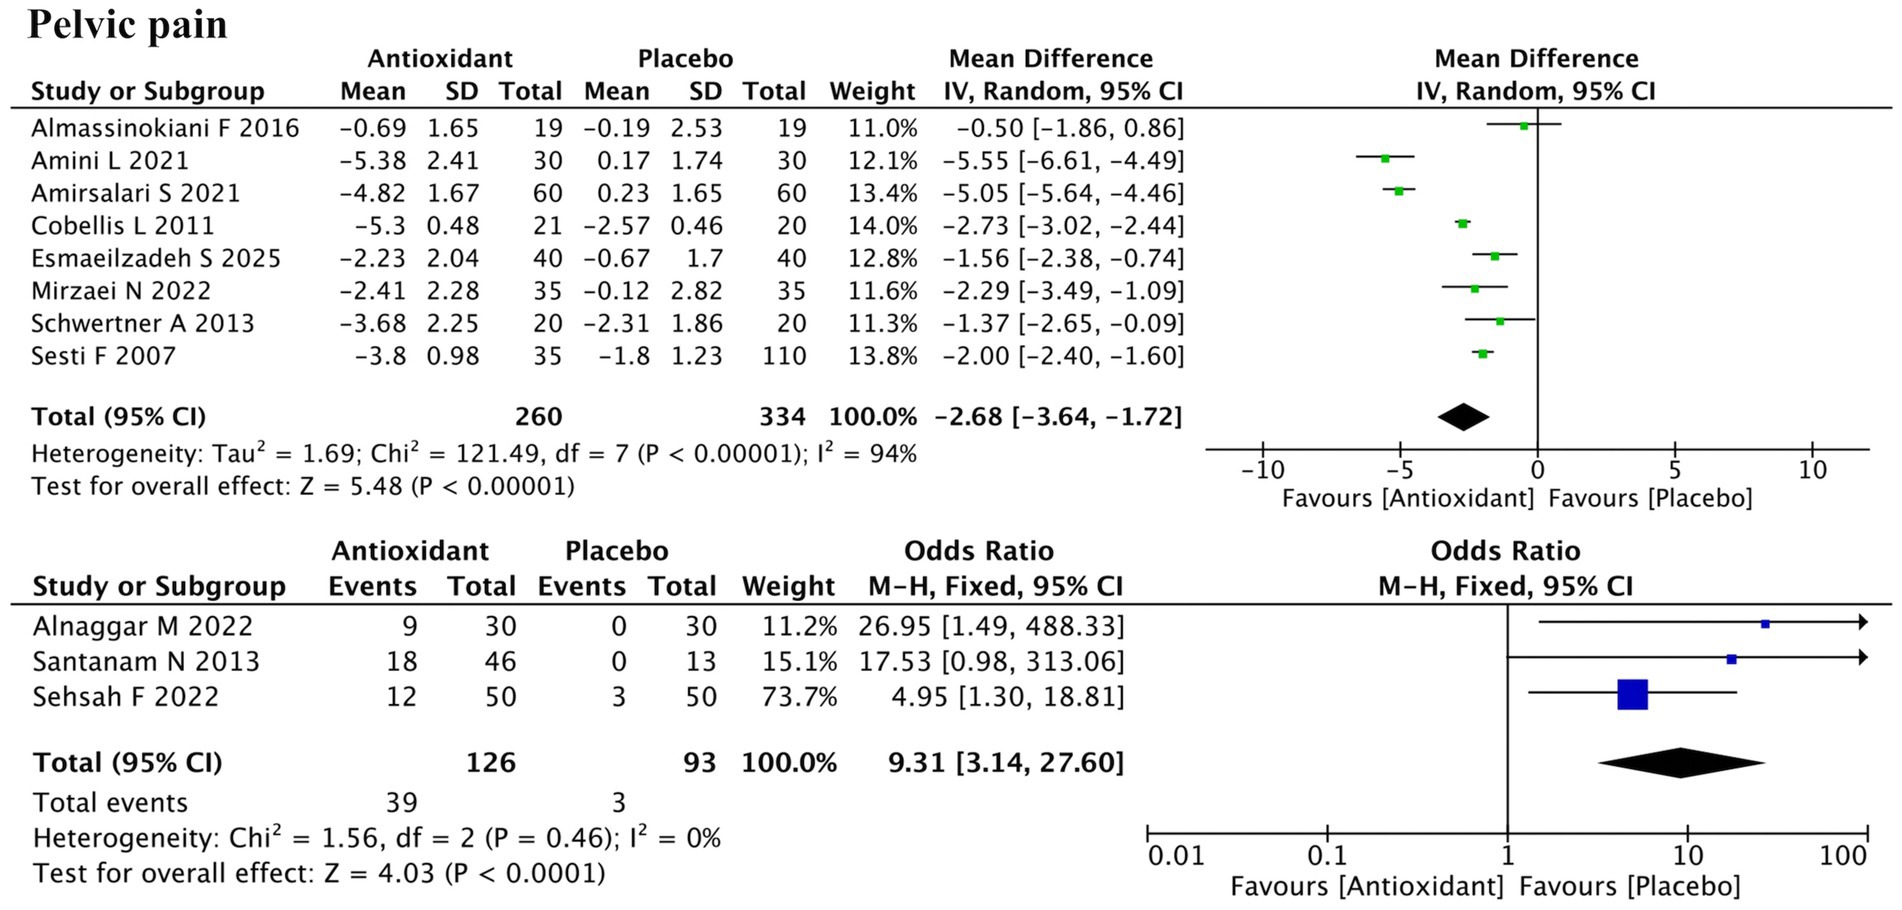Click the black diamond in the mean difference plot

point(1464,416)
